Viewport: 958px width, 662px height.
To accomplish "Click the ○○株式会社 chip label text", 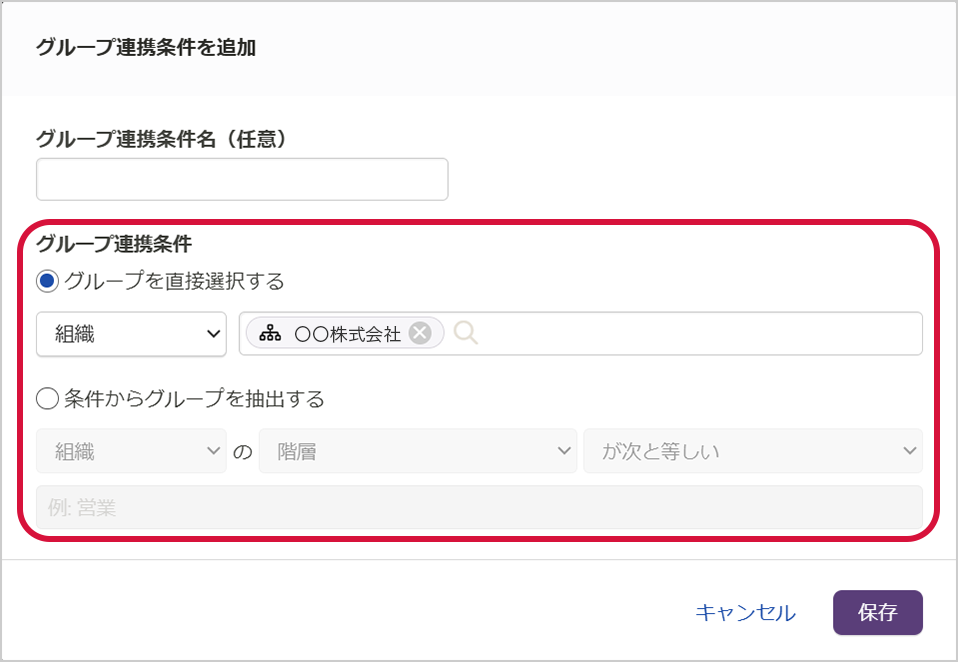I will coord(348,334).
